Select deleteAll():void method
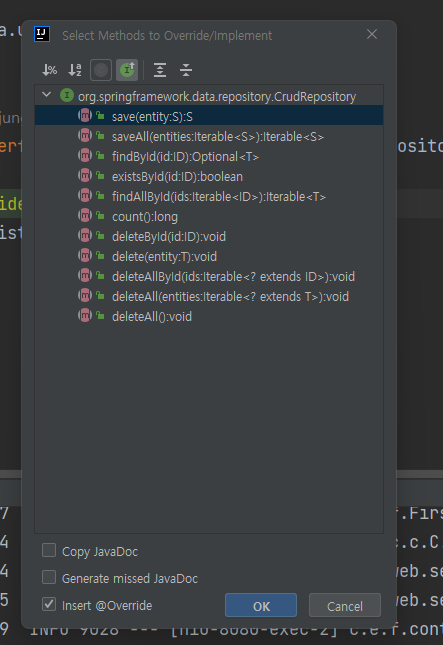 click(x=209, y=316)
